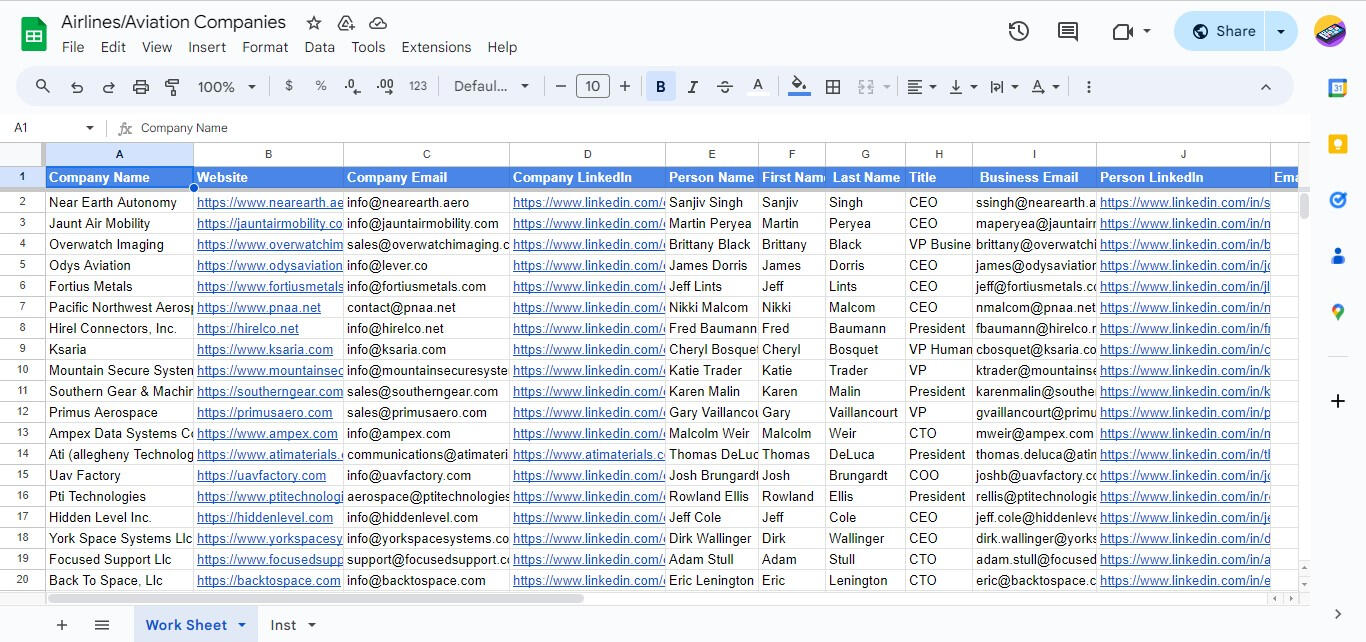Screen dimensions: 1366x642
Task: Open text rotation options
Action: pyautogui.click(x=1045, y=87)
